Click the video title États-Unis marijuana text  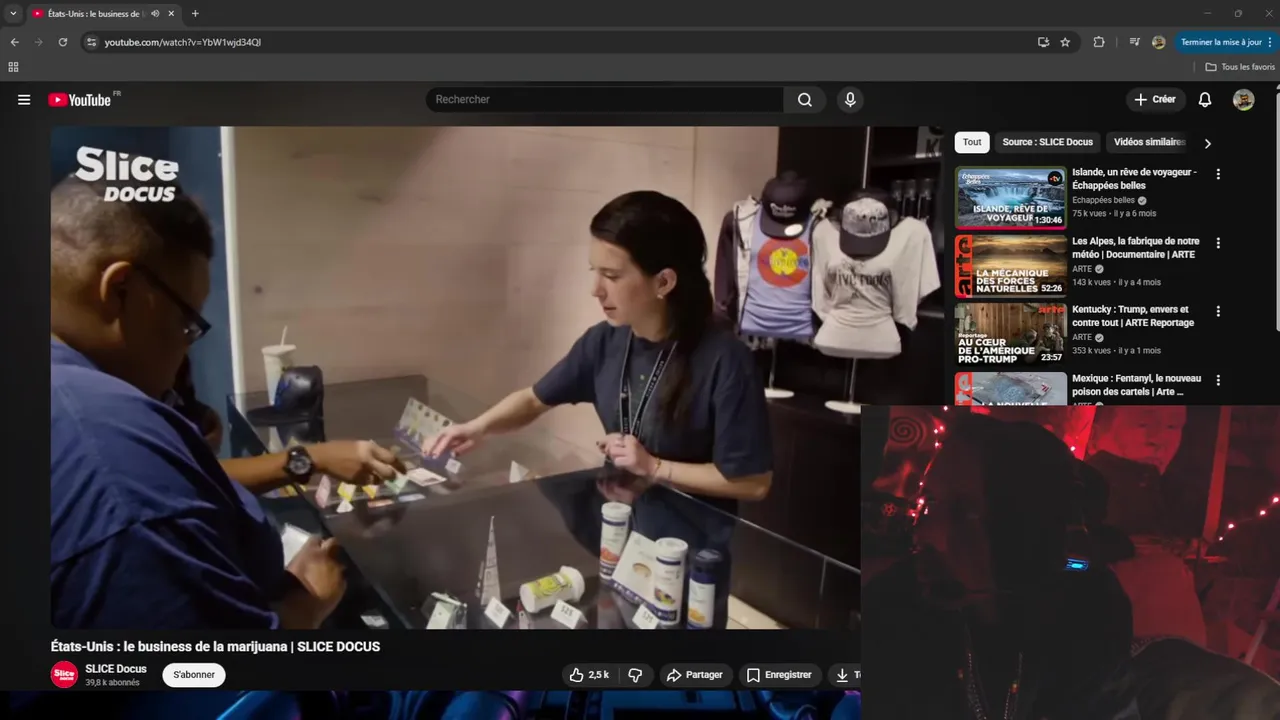pos(215,647)
